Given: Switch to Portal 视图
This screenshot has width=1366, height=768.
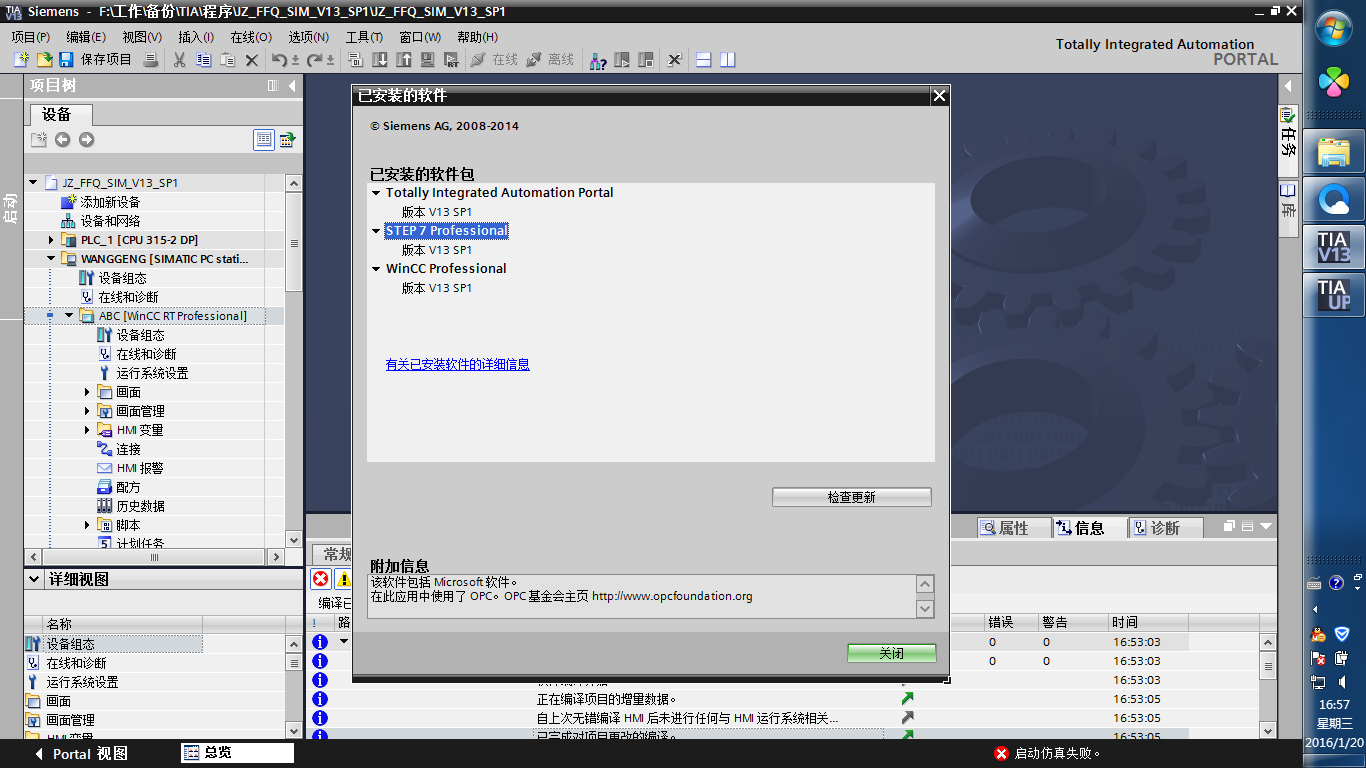Looking at the screenshot, I should (x=81, y=754).
